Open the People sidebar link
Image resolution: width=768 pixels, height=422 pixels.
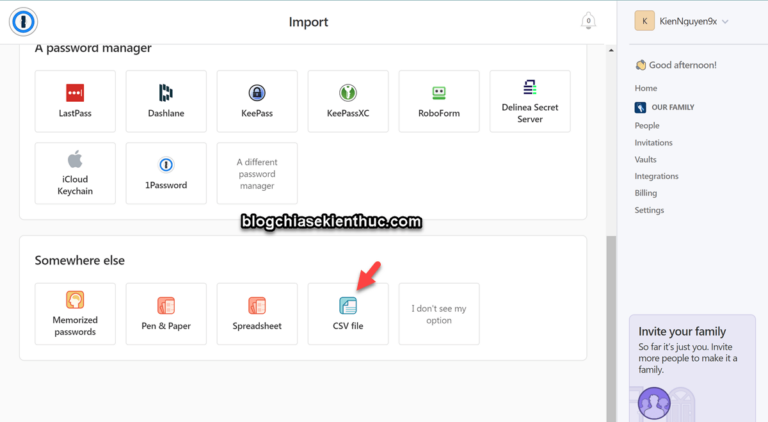click(647, 125)
